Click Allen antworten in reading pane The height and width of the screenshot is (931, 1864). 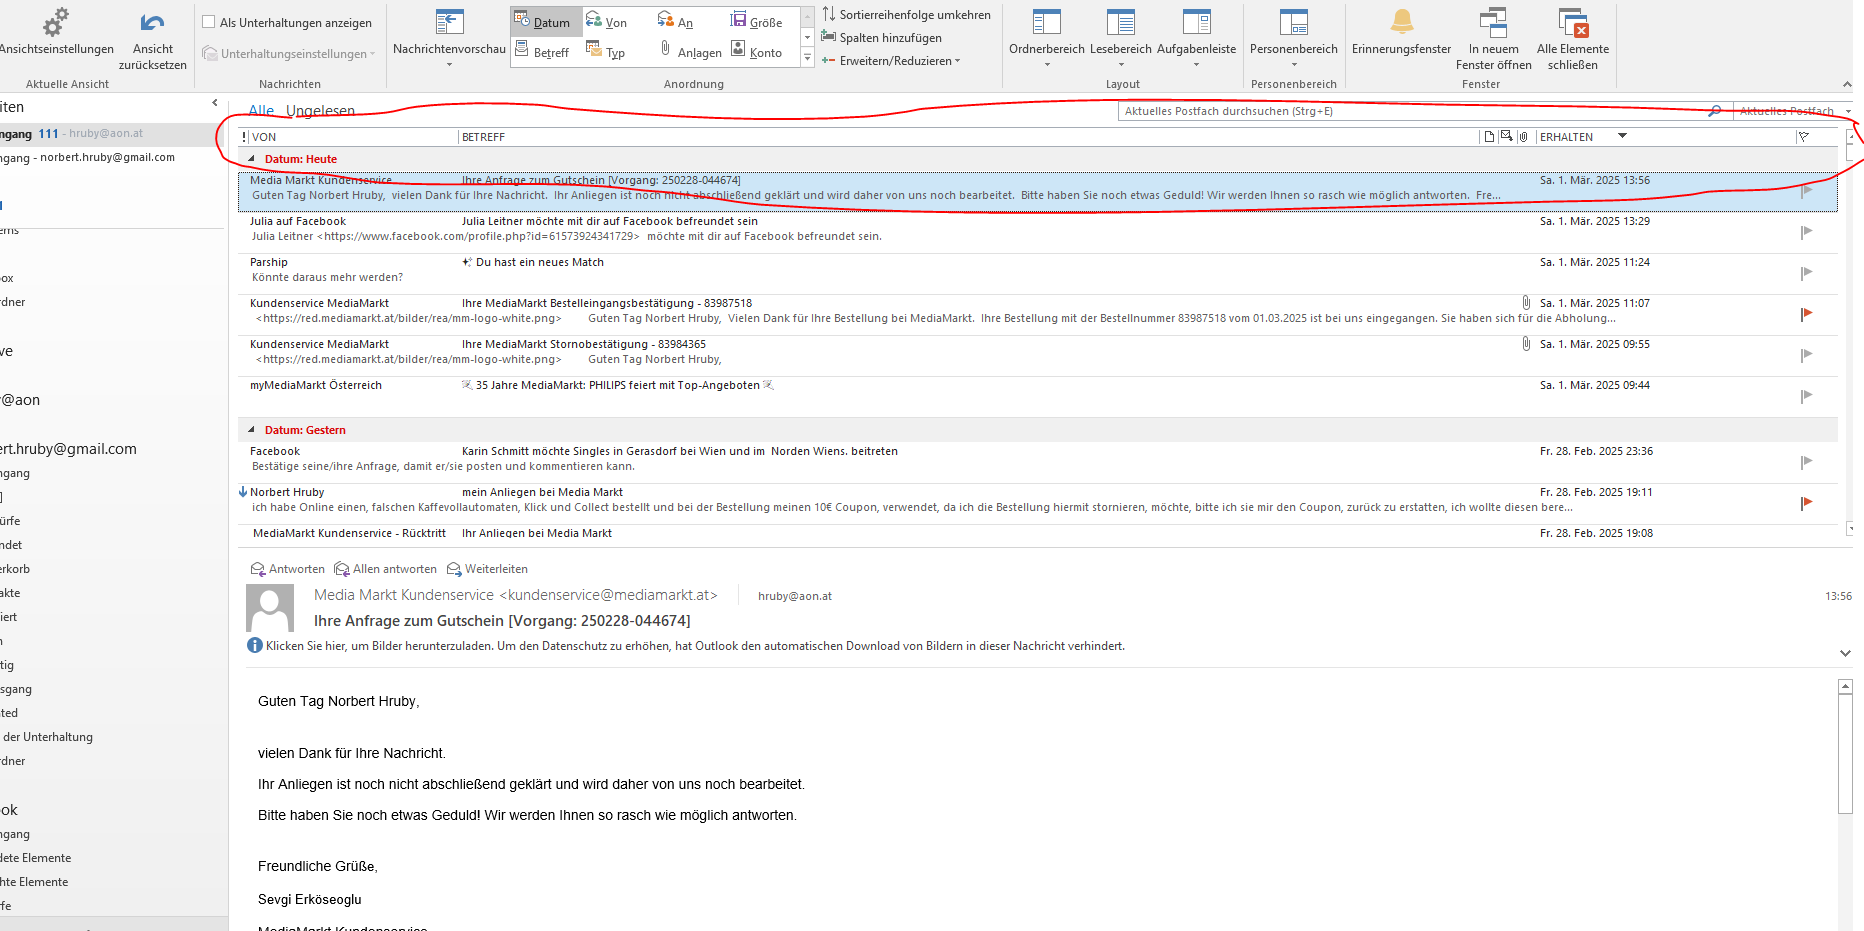pyautogui.click(x=386, y=569)
